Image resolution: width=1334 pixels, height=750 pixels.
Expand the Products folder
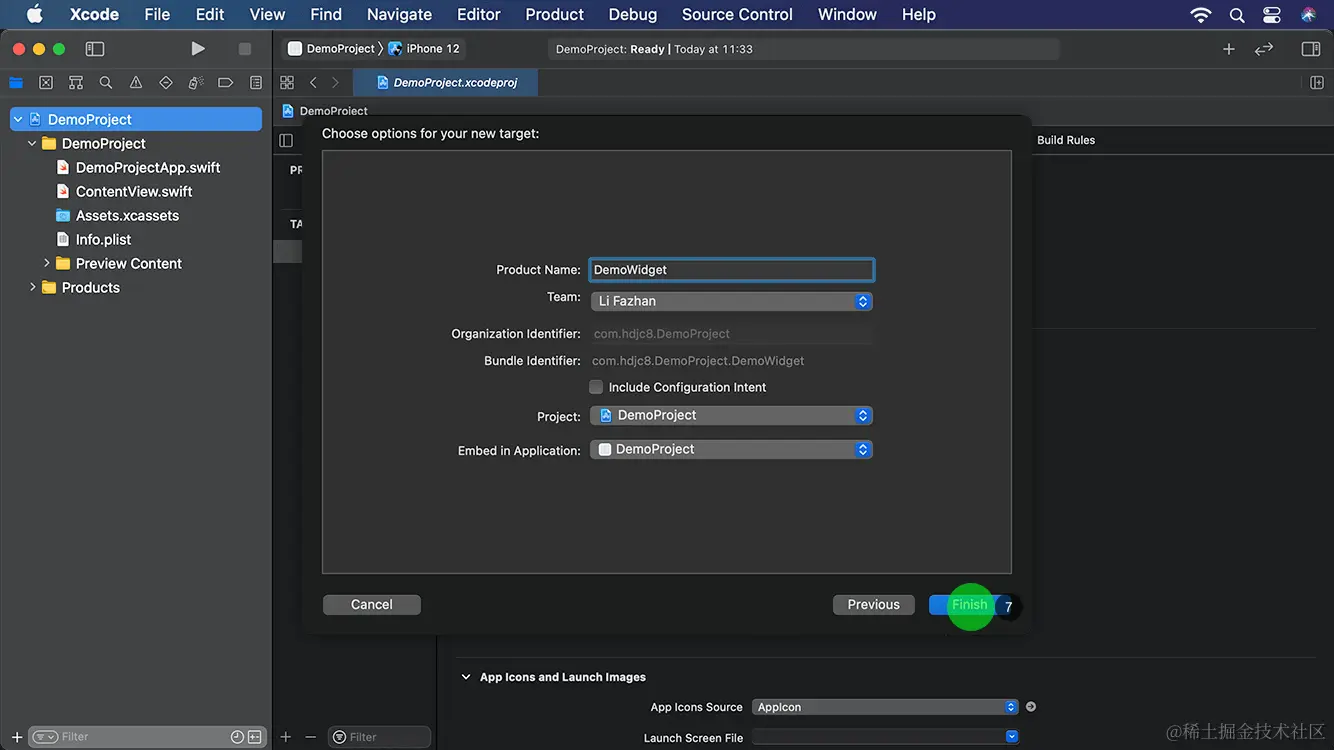pyautogui.click(x=32, y=287)
